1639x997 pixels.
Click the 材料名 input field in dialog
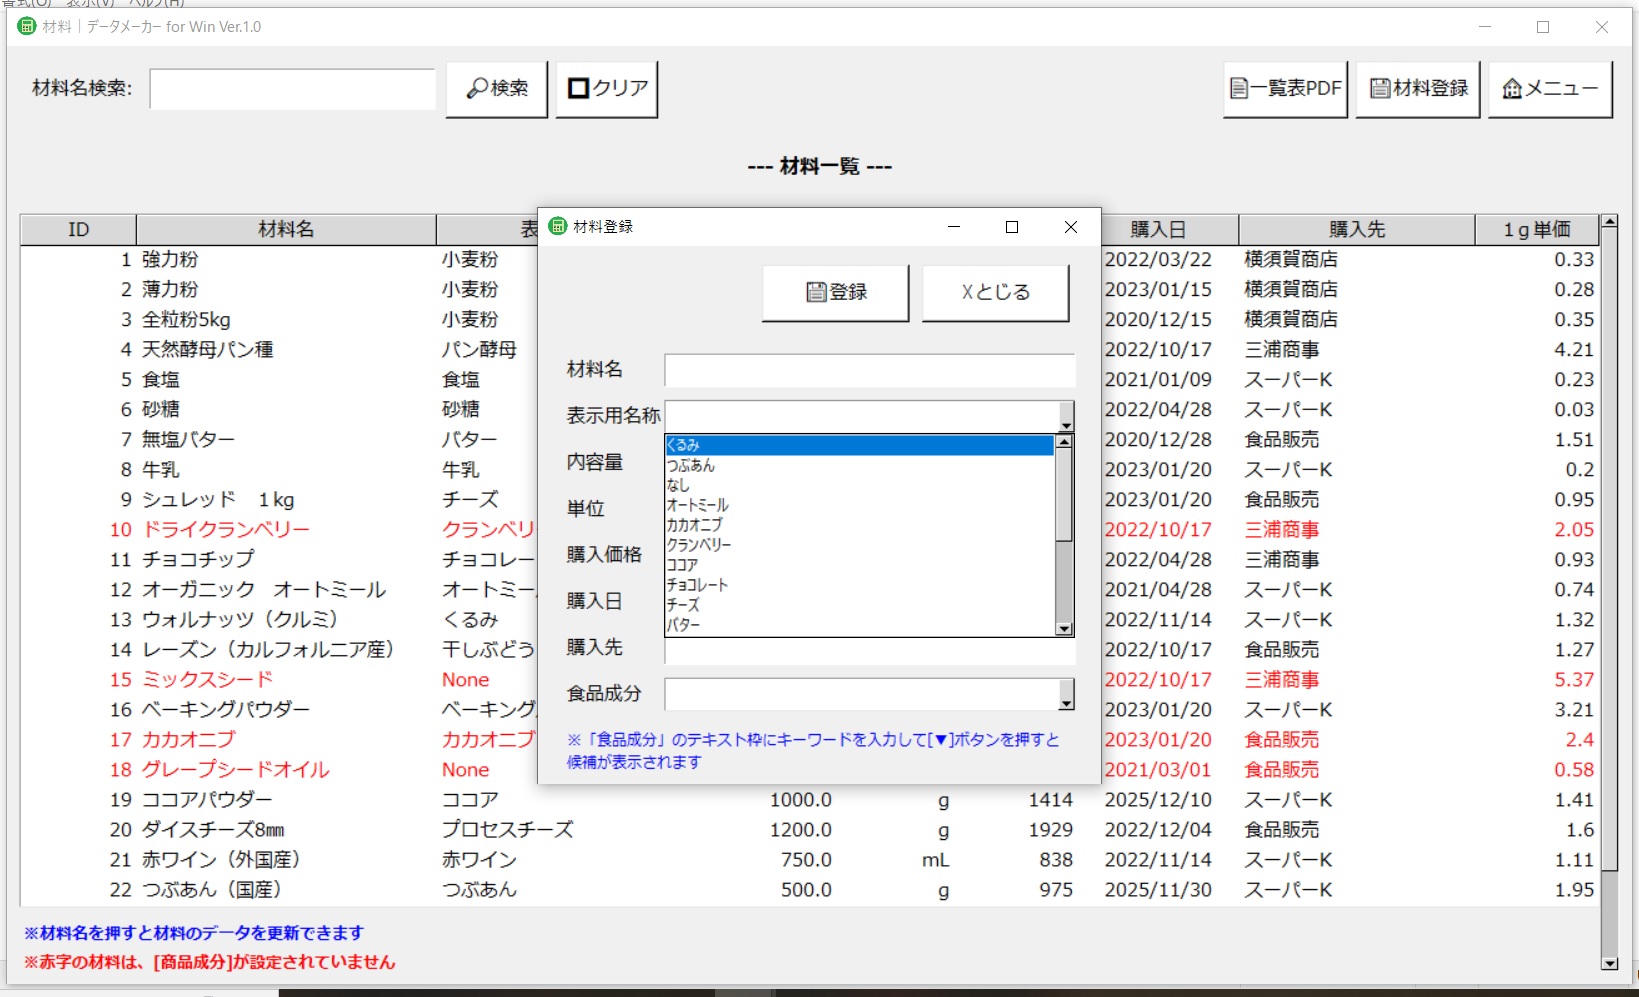pyautogui.click(x=870, y=370)
